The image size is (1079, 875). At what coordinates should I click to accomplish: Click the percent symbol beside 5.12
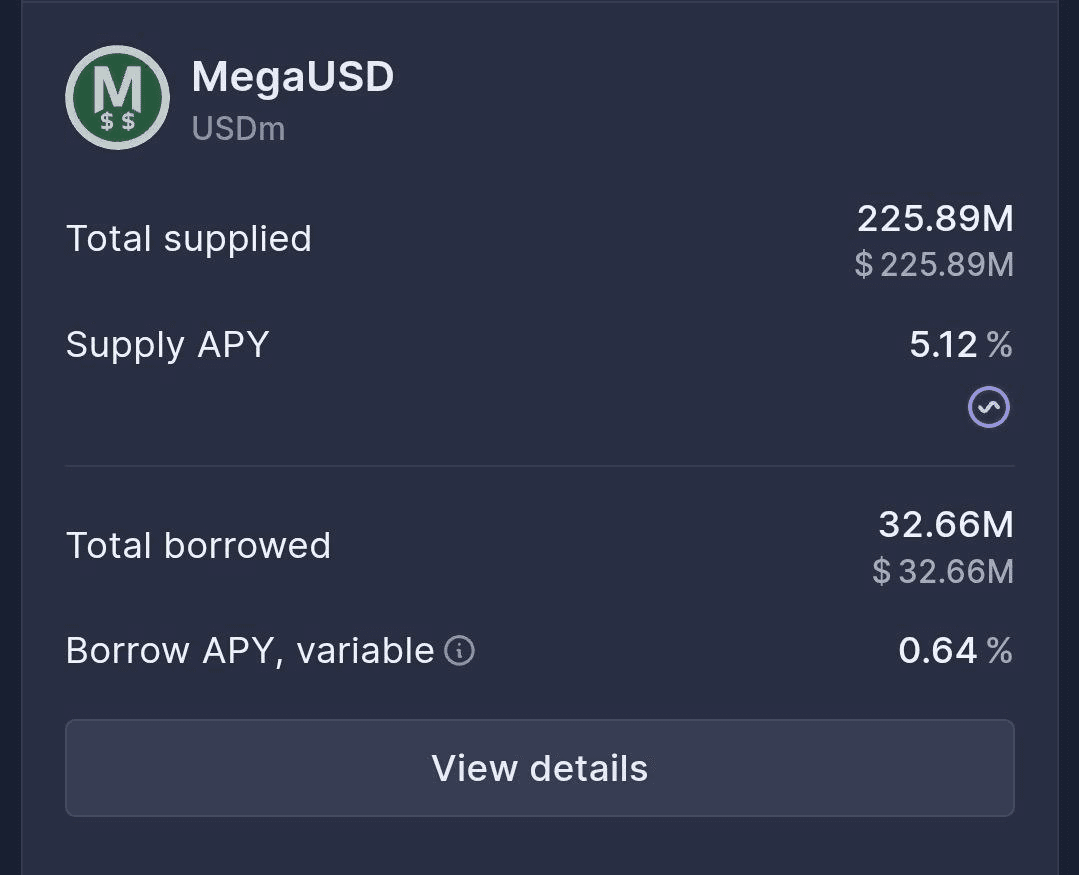coord(999,345)
